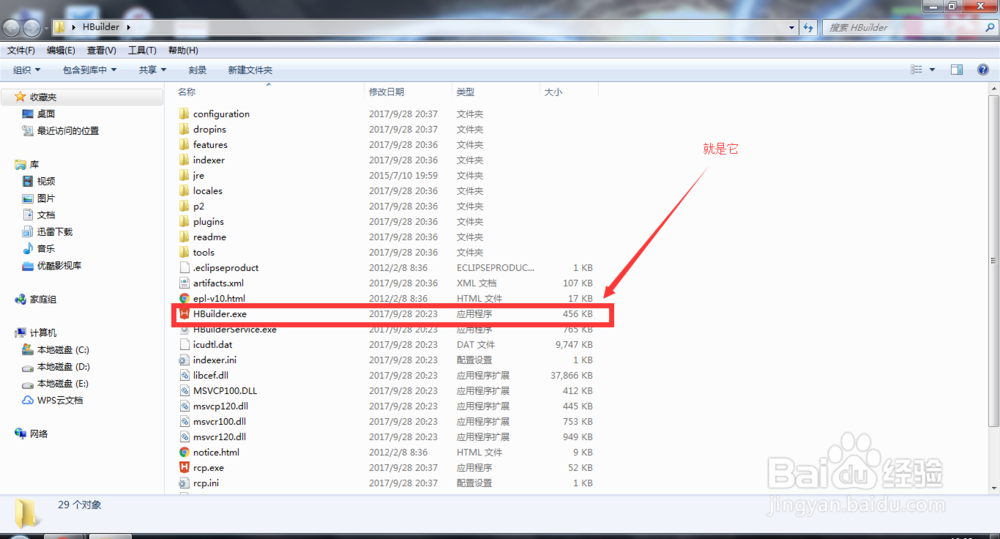Select the libcef.dll file icon

pos(184,375)
